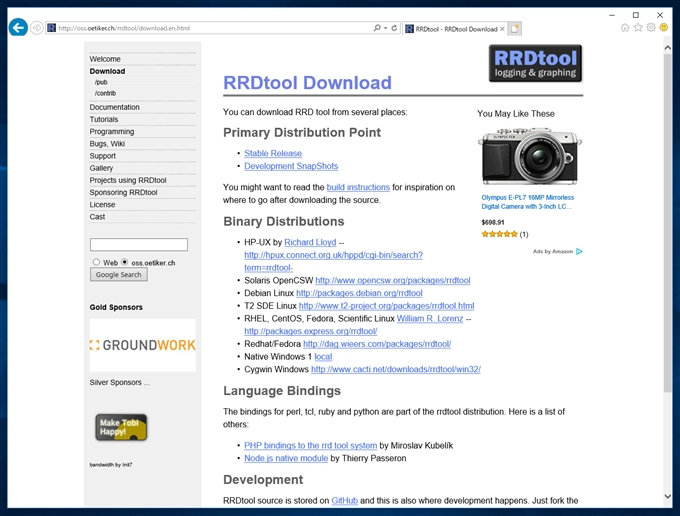Open William R. Lorenz link
680x516 pixels.
(430, 318)
